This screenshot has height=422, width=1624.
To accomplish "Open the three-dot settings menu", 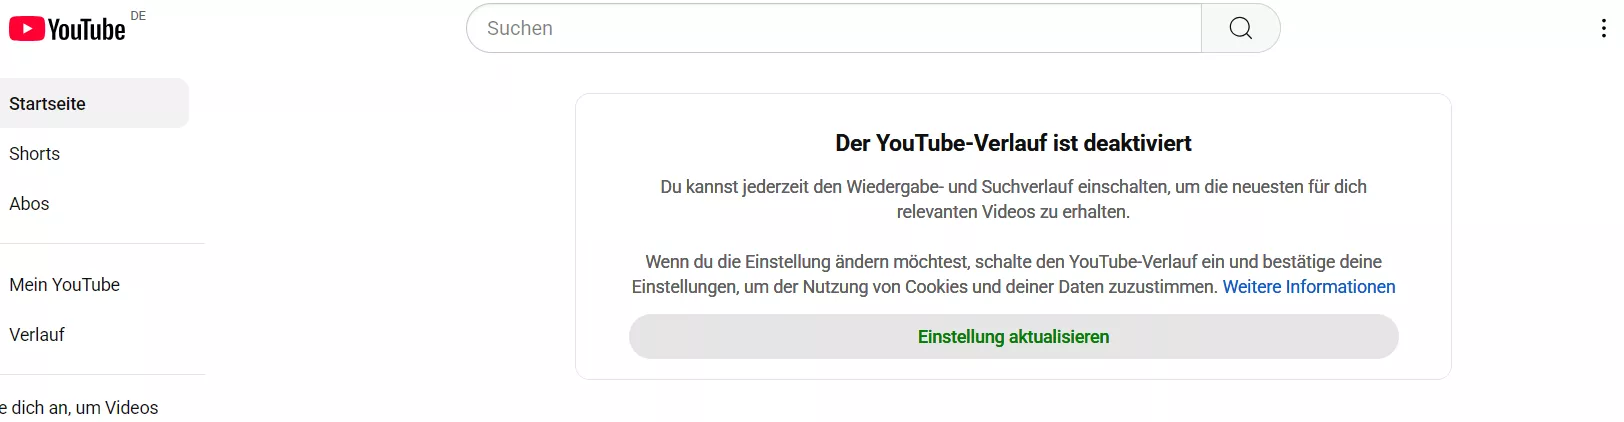I will point(1603,28).
